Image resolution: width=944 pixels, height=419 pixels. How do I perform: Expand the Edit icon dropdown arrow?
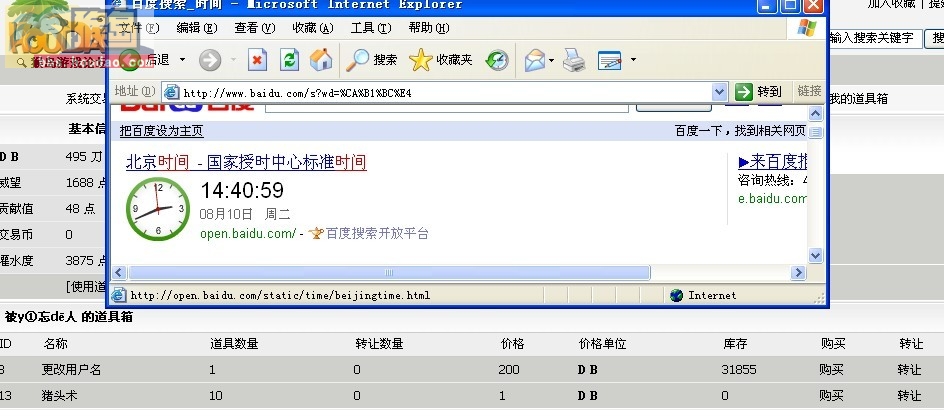click(633, 60)
